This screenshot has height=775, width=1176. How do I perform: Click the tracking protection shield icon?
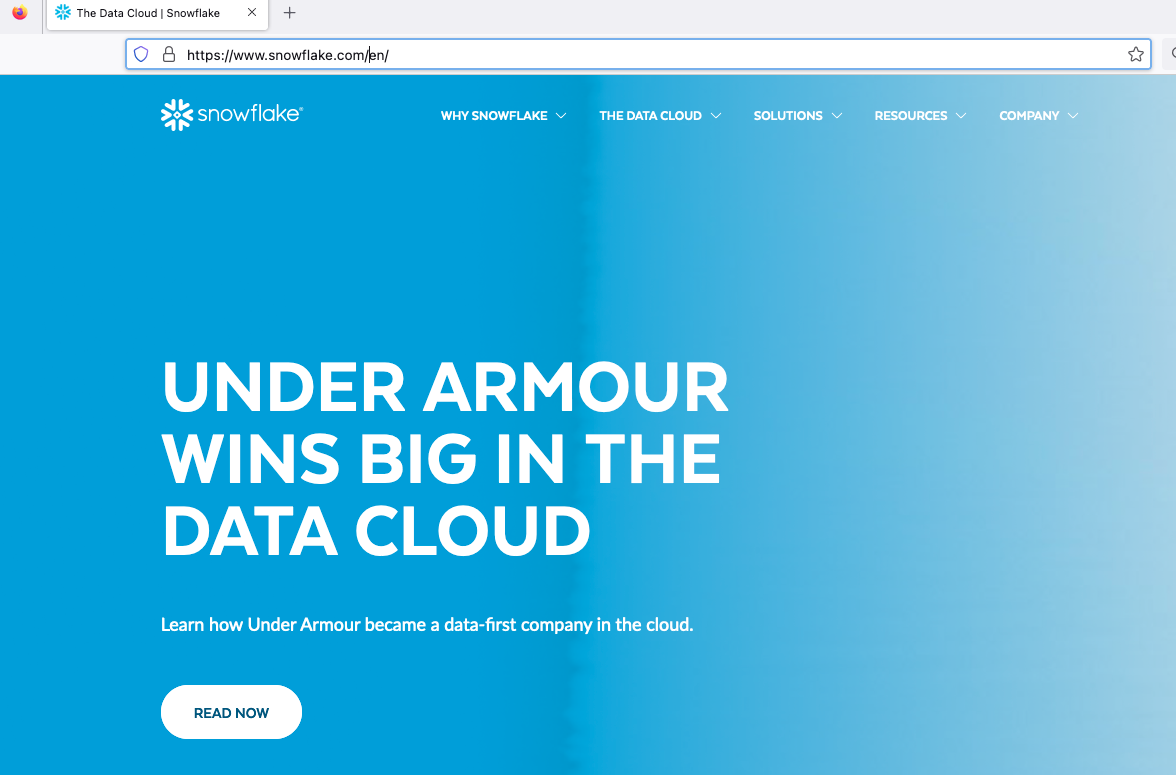[141, 54]
